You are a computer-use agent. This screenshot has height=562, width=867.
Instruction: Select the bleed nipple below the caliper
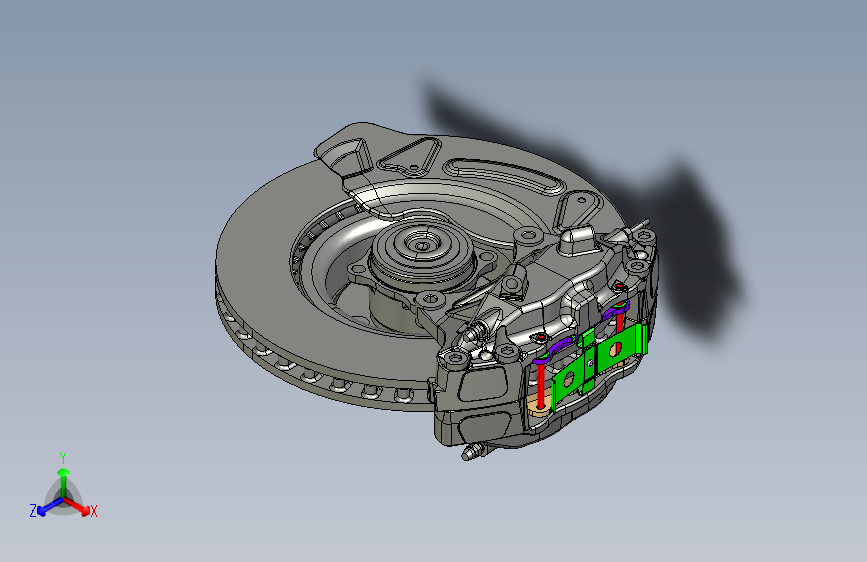pos(473,451)
